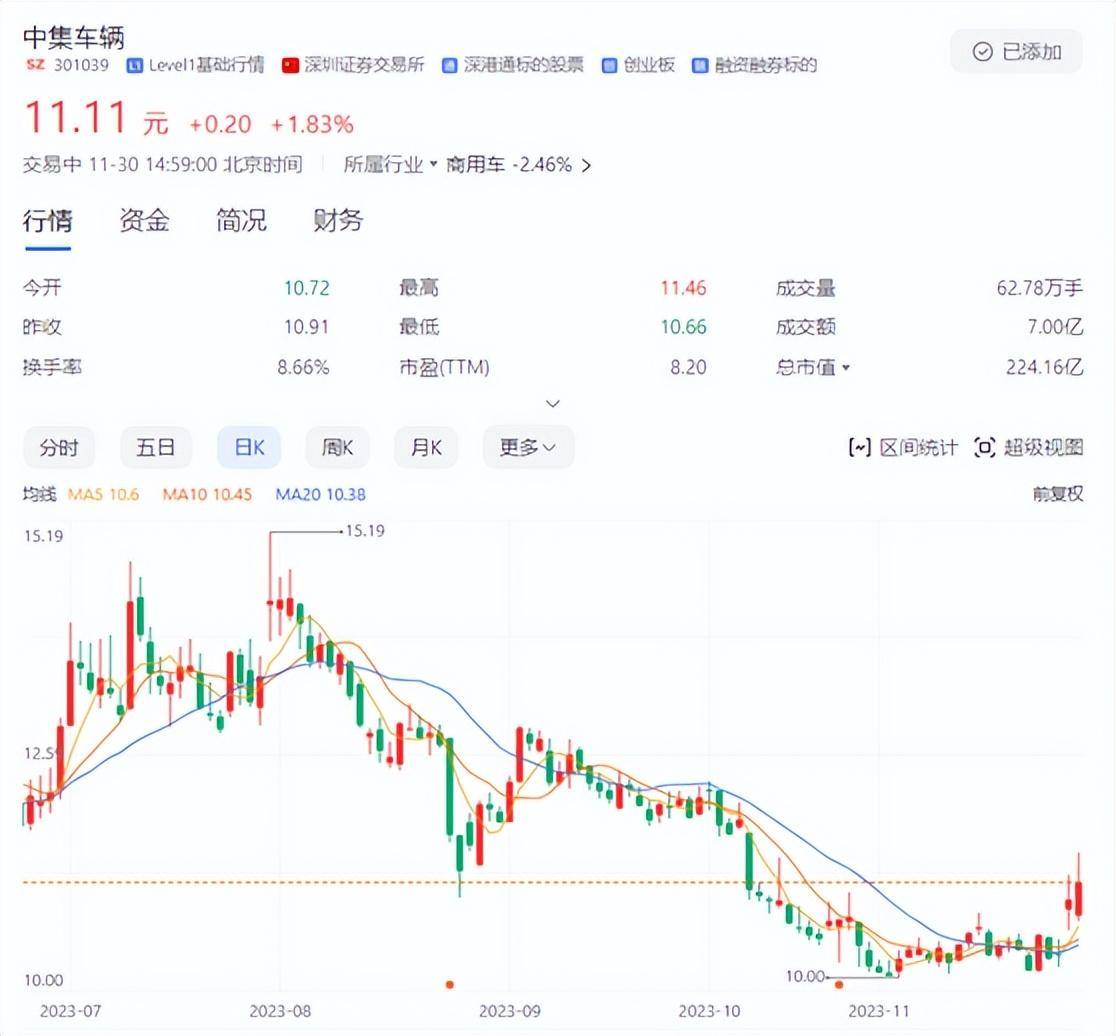
Task: Click the stock name 中集车辆
Action: pos(74,37)
